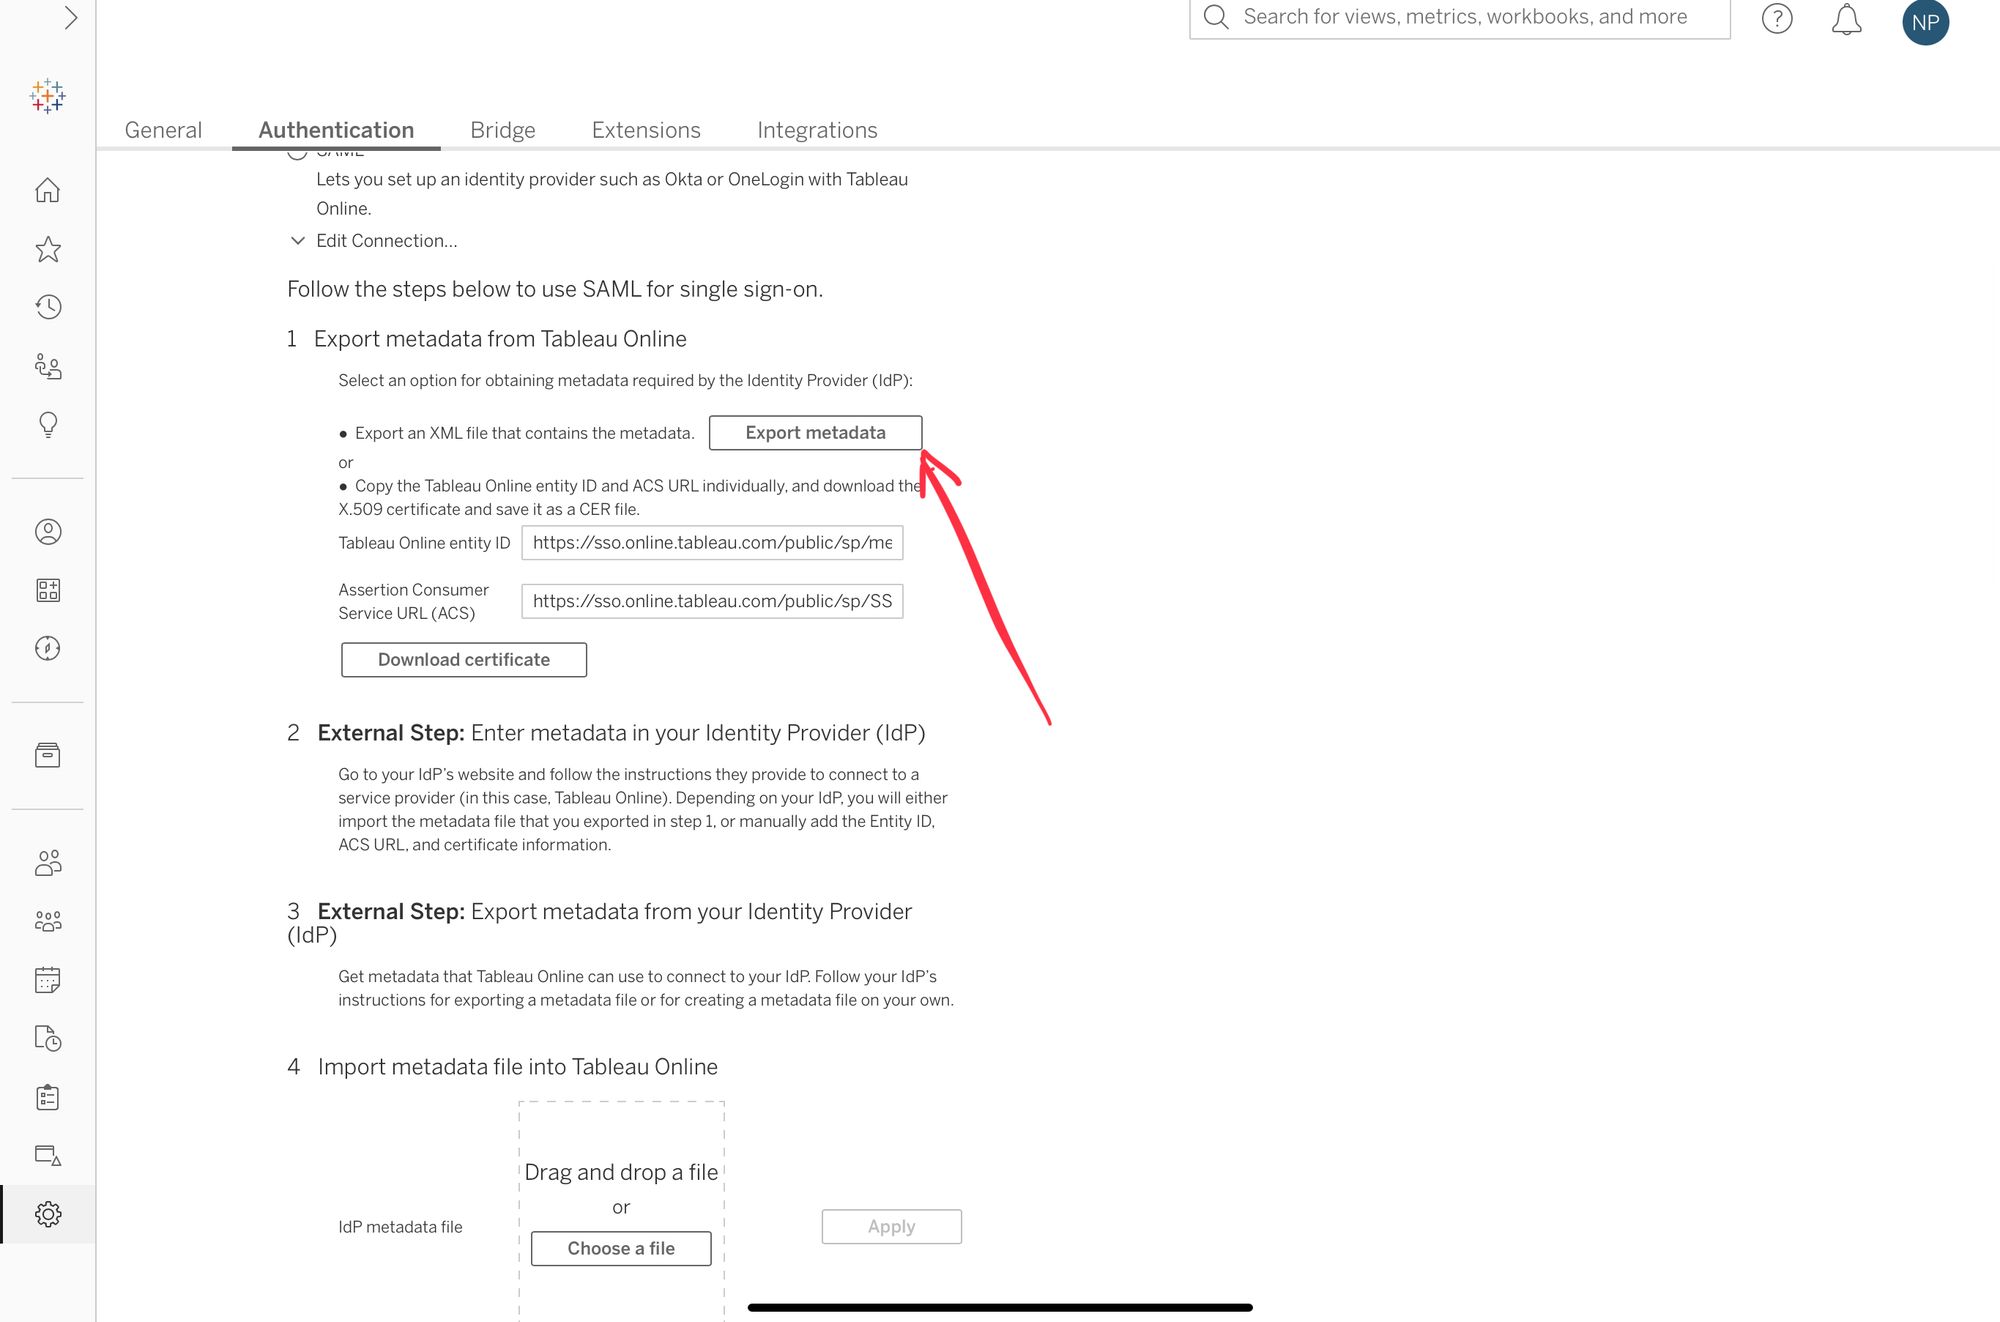This screenshot has width=2000, height=1322.
Task: Click the Export metadata button
Action: tap(815, 433)
